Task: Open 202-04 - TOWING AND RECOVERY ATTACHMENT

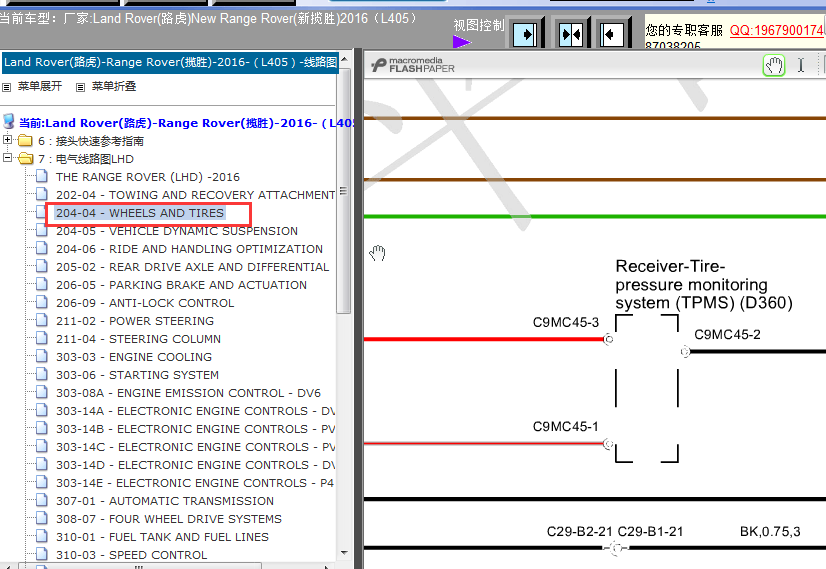Action: [x=195, y=195]
